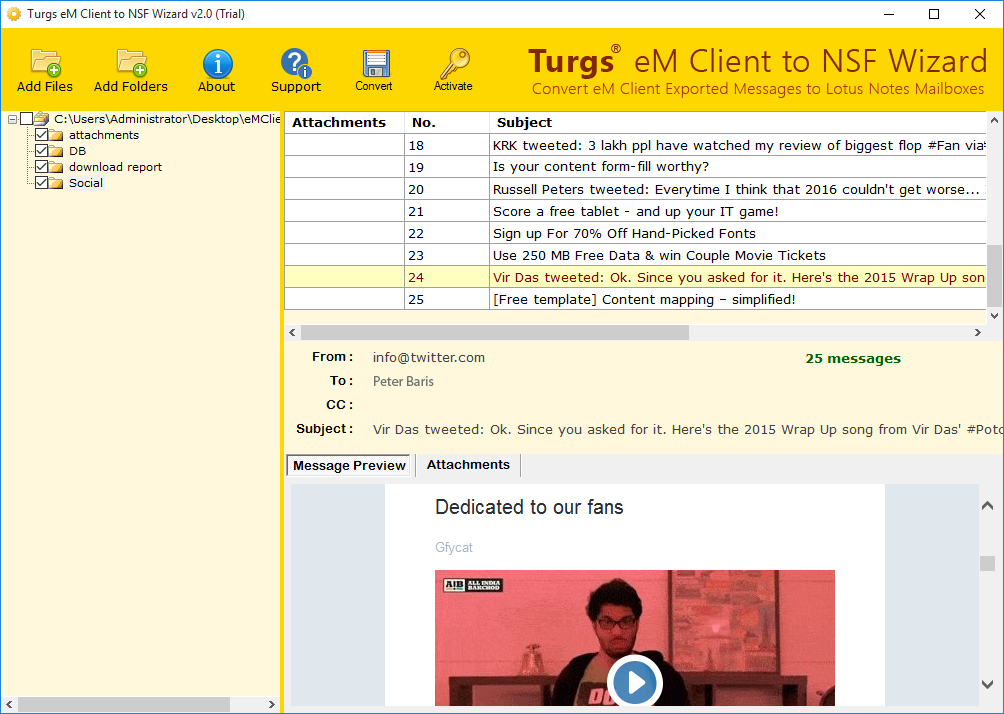Click the Gfycat link in preview
This screenshot has width=1004, height=714.
(x=454, y=548)
